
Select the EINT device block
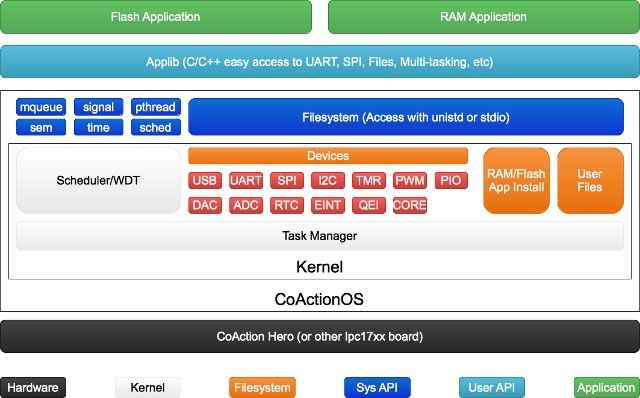(x=328, y=205)
